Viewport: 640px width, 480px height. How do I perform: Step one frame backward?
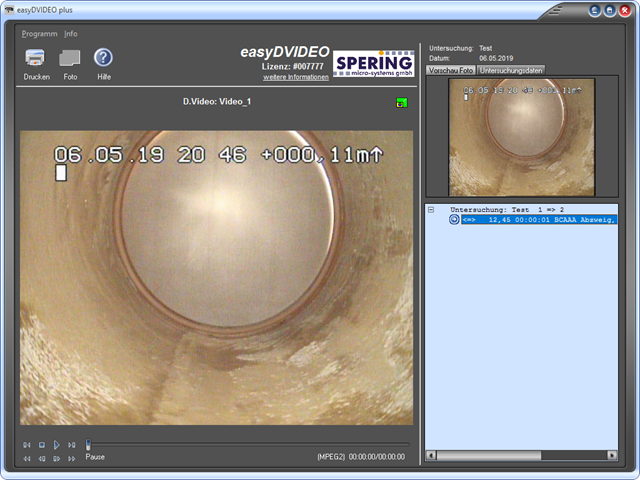coord(42,458)
